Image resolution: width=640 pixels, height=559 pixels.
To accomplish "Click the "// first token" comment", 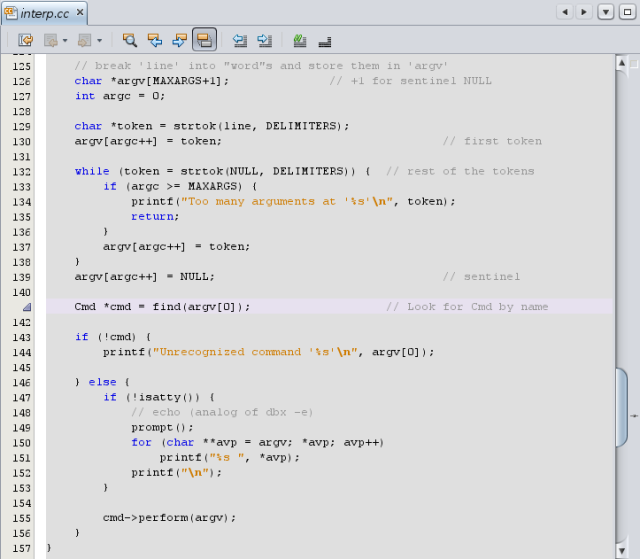I will point(492,141).
